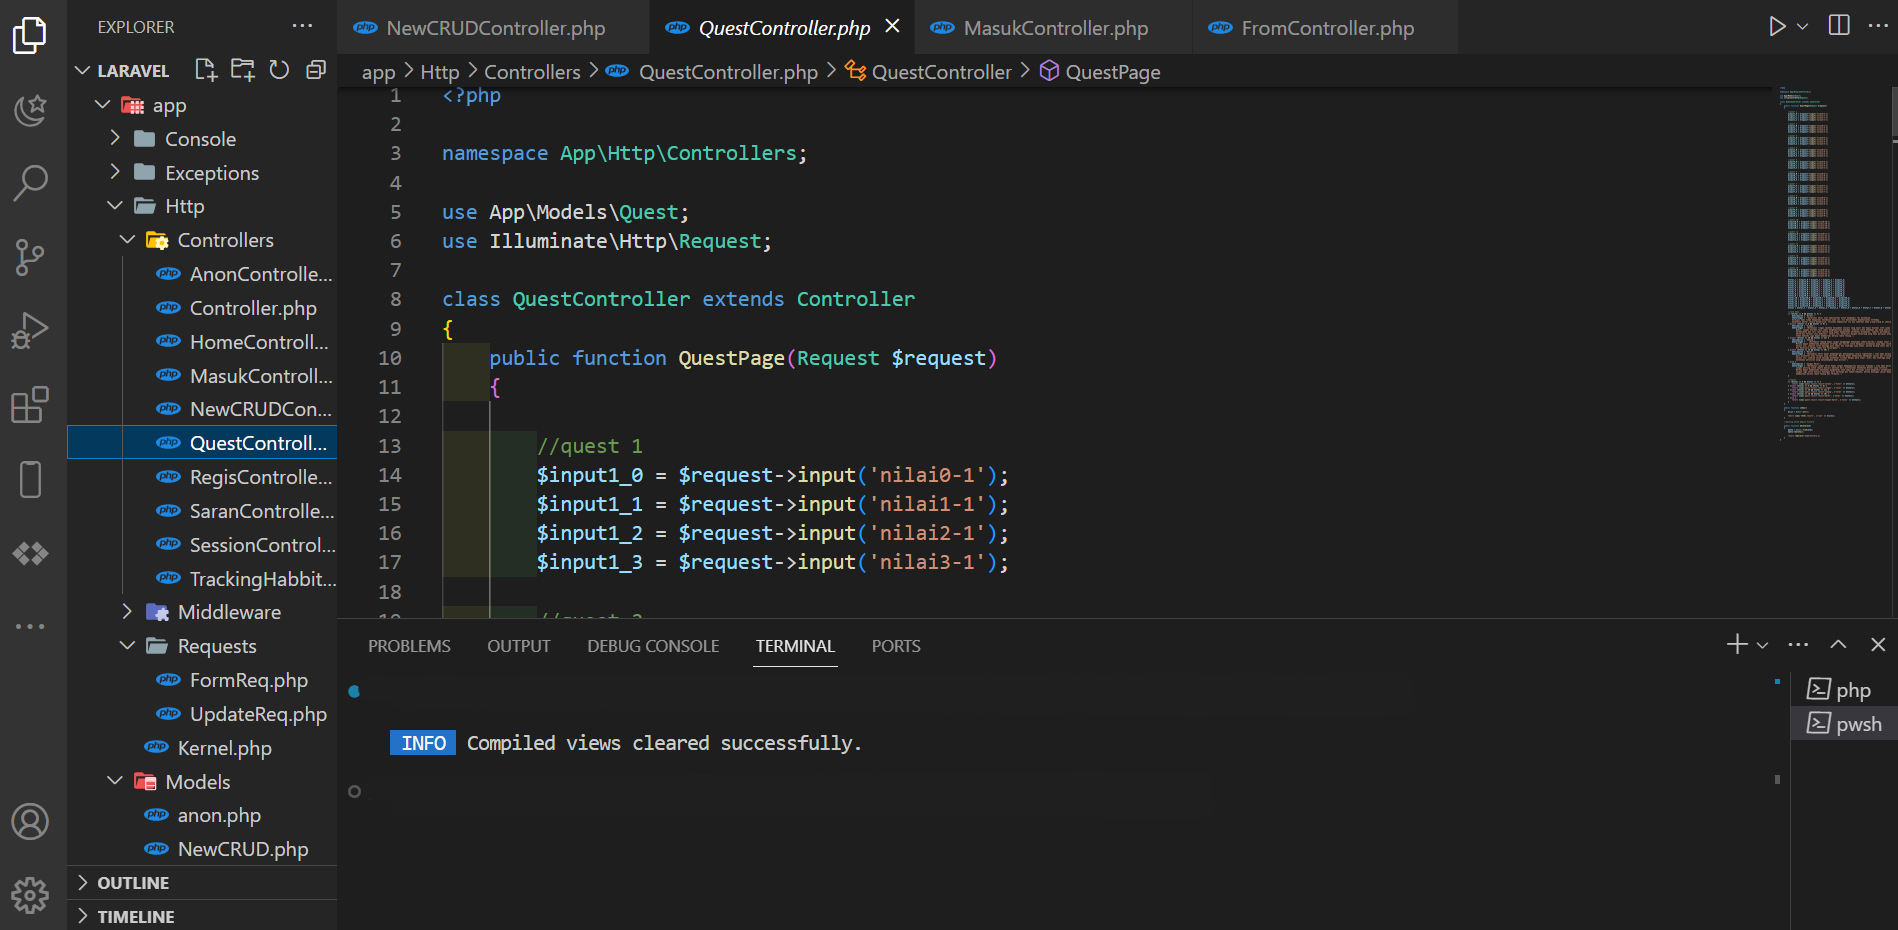Split the editor to the right
The image size is (1898, 930).
[x=1839, y=26]
